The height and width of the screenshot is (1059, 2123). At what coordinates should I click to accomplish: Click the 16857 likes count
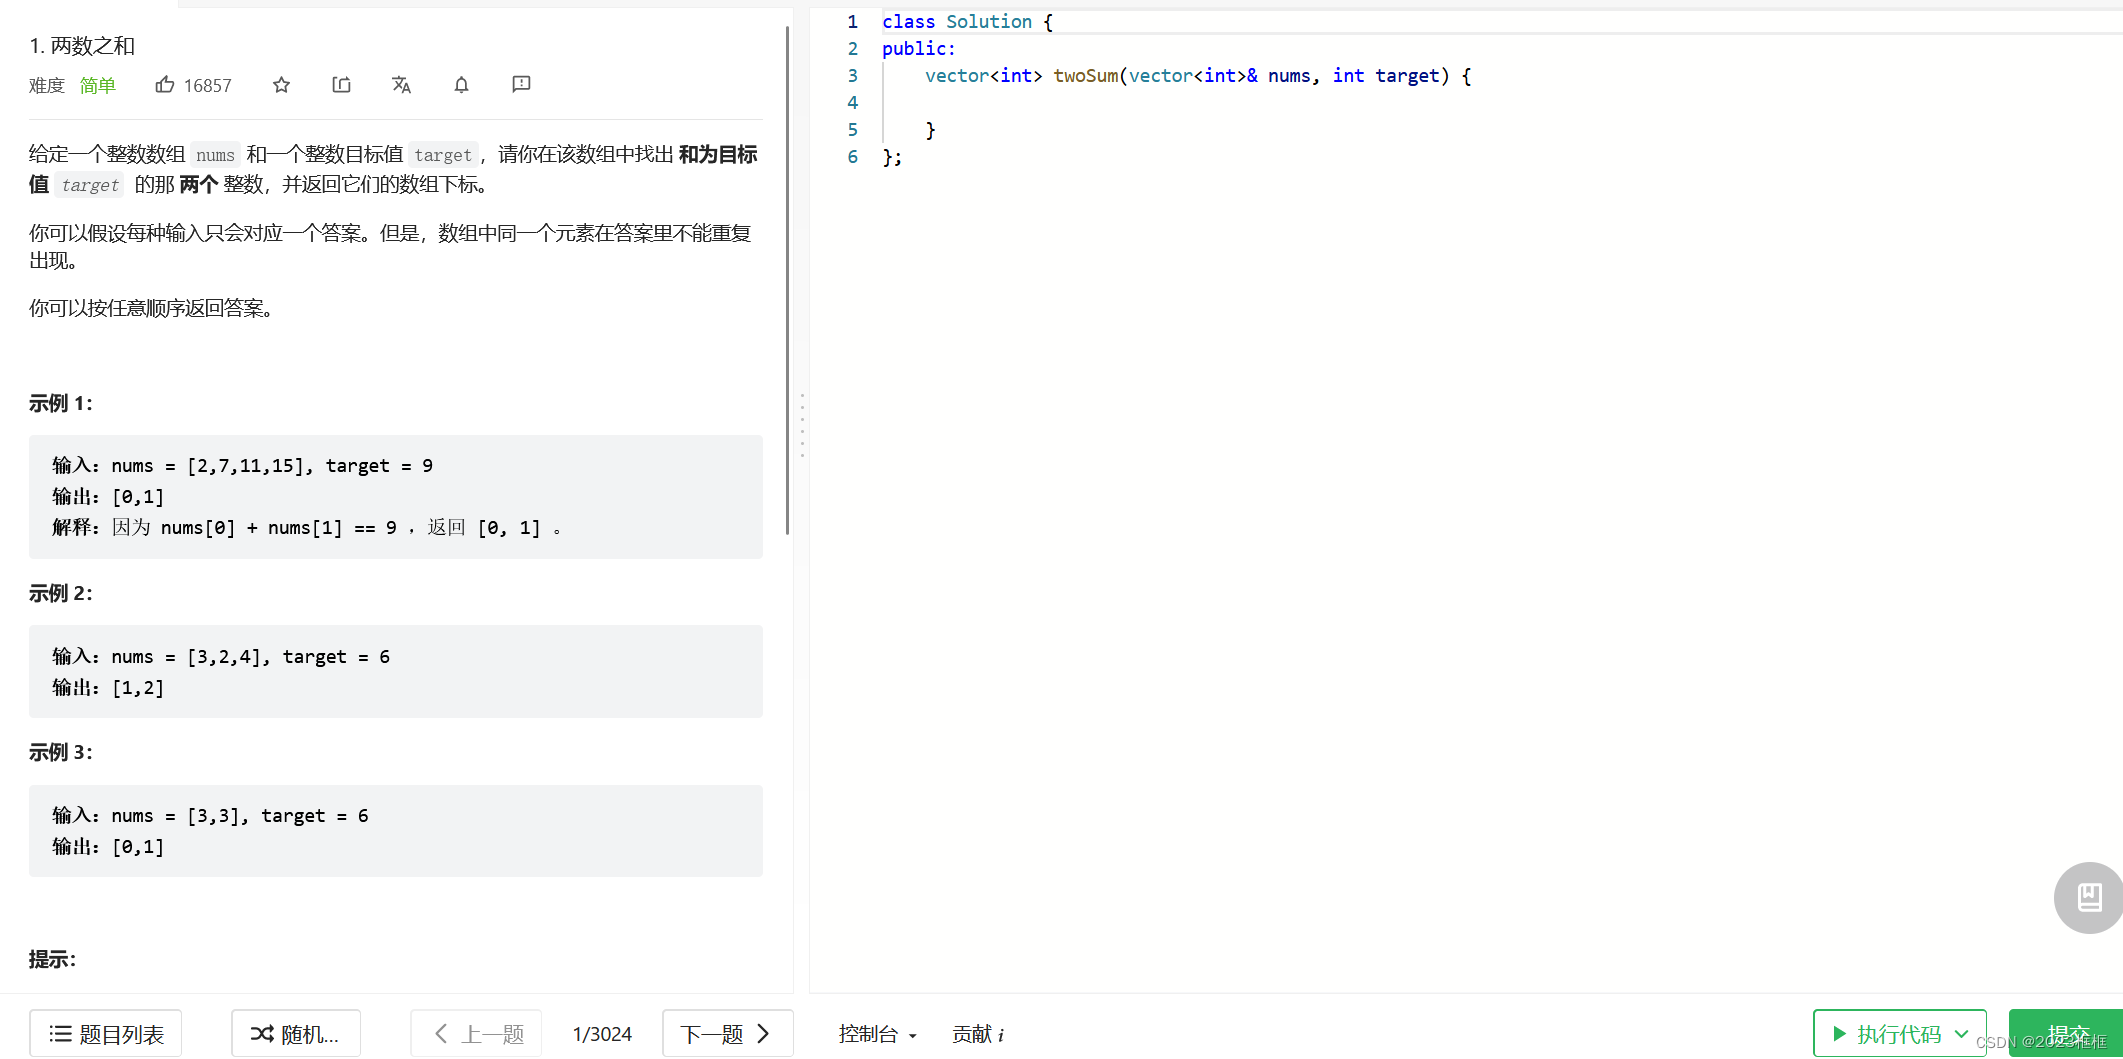[208, 86]
